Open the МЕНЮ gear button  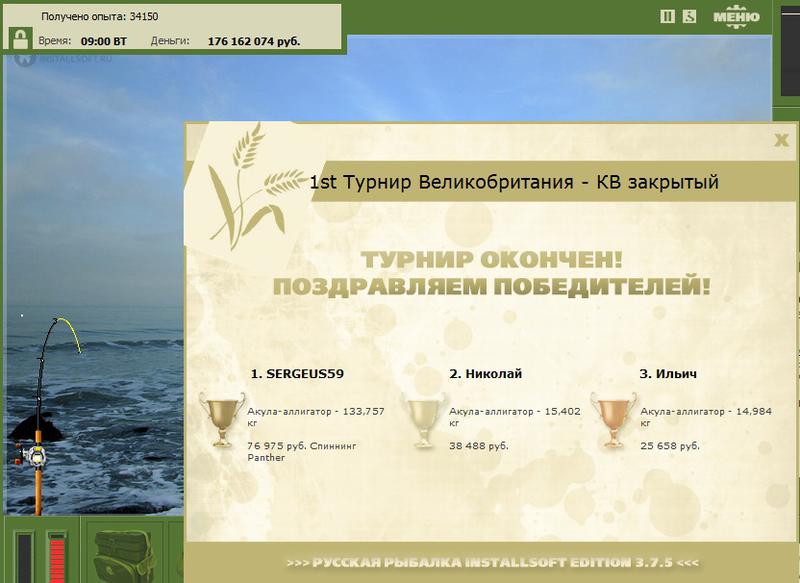pyautogui.click(x=736, y=16)
